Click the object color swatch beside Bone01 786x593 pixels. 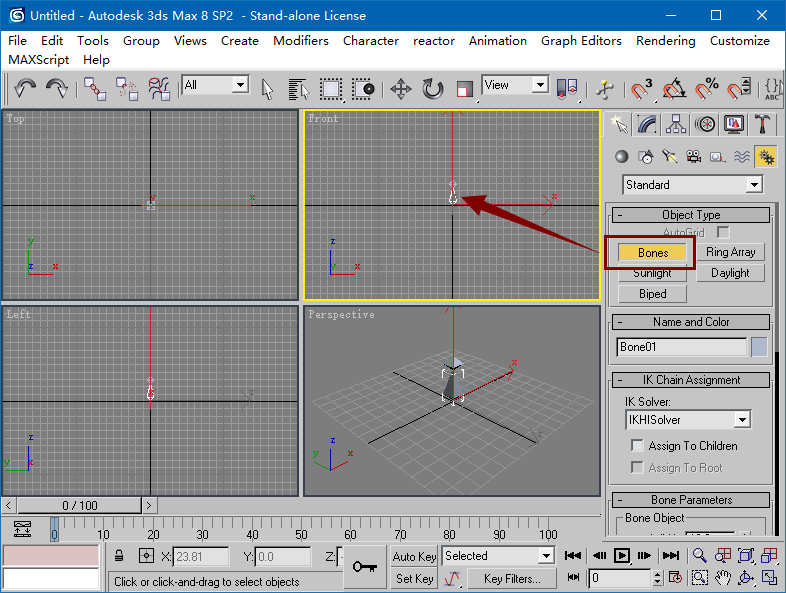pyautogui.click(x=759, y=347)
